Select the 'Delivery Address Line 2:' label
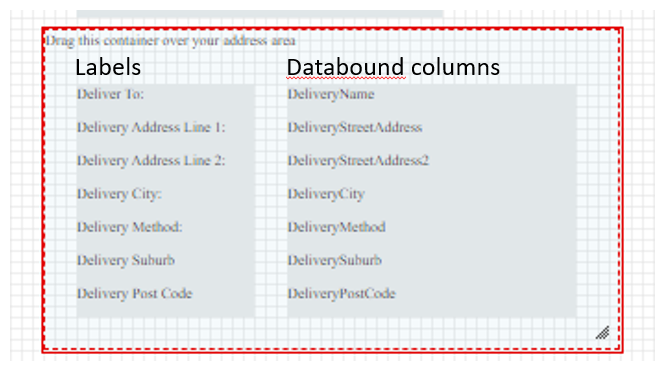The image size is (669, 376). pos(151,160)
